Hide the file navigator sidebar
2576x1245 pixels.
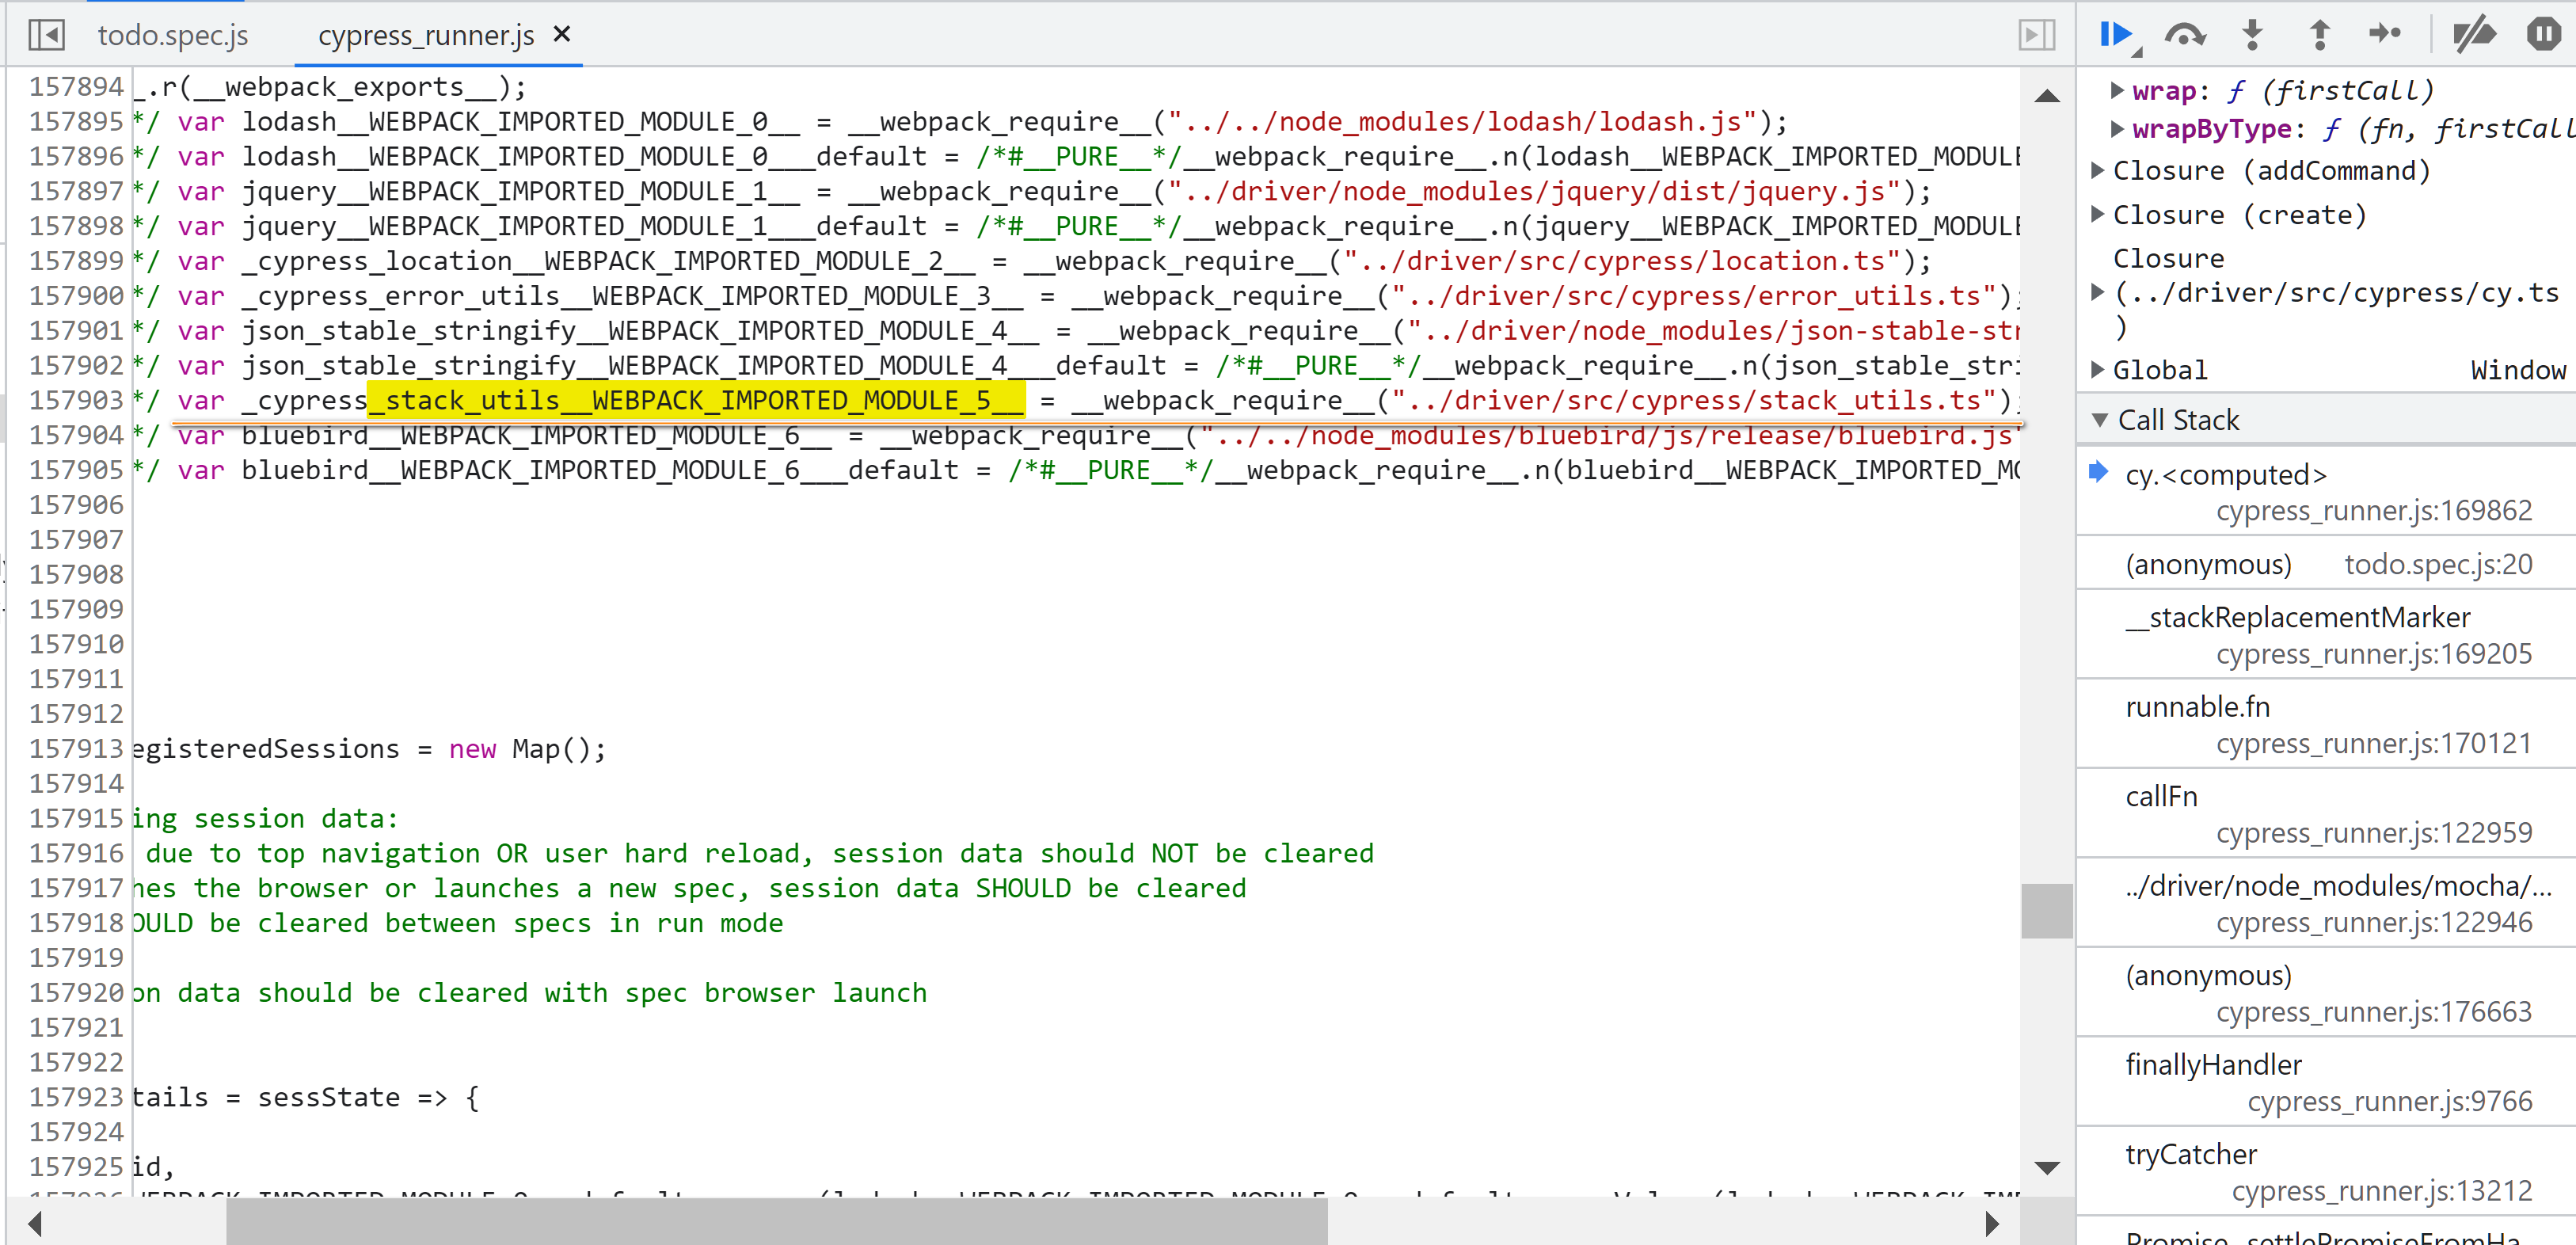tap(46, 35)
